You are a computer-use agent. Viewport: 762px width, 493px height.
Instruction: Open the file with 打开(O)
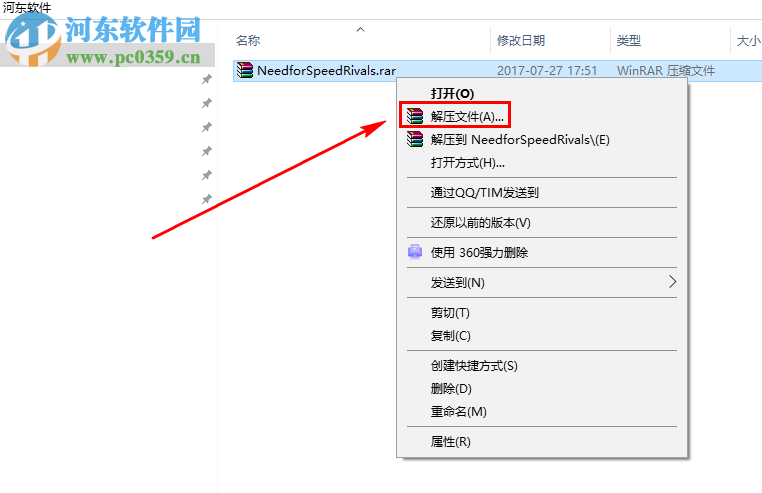(x=452, y=93)
